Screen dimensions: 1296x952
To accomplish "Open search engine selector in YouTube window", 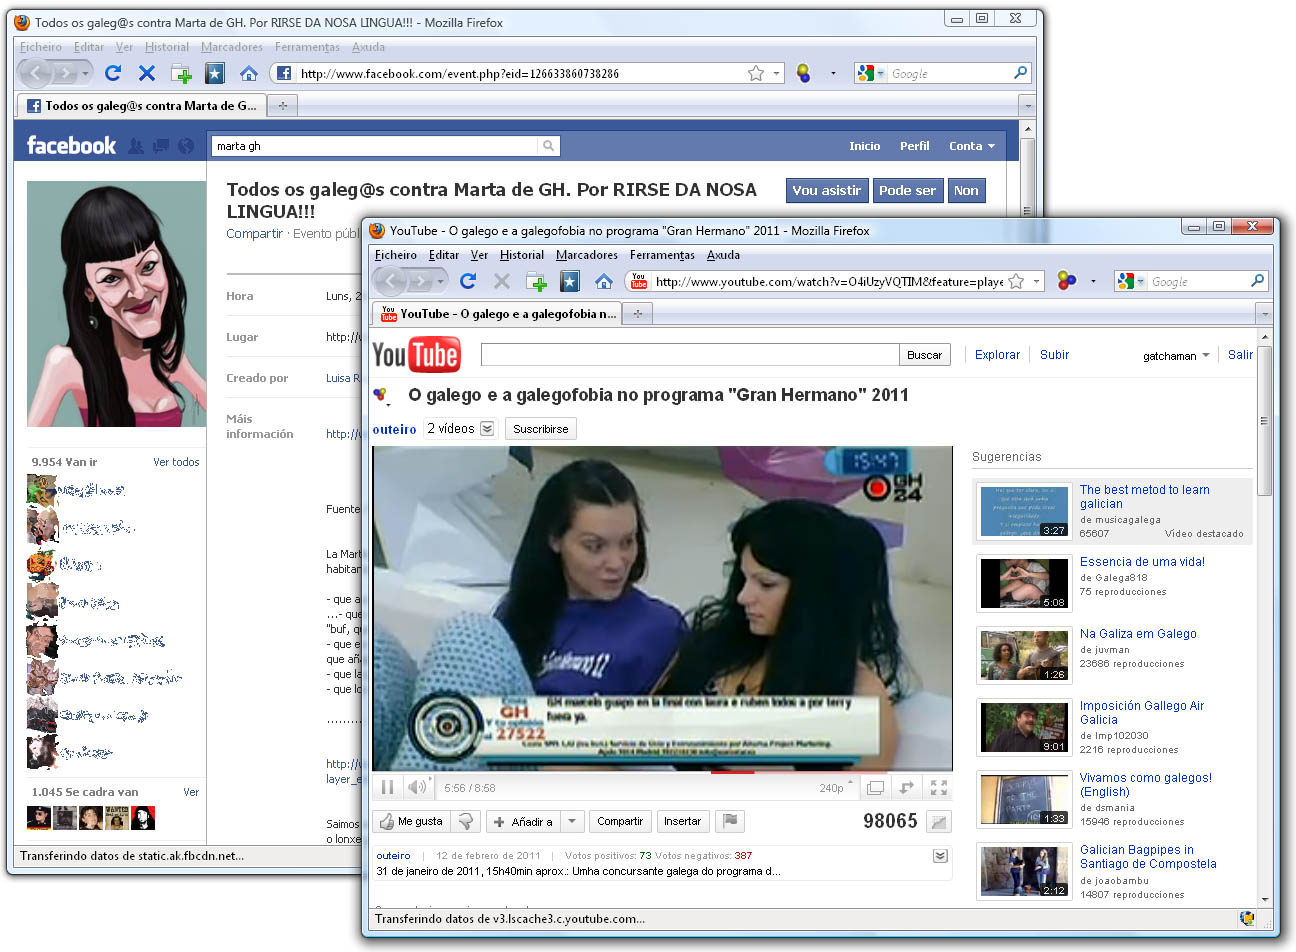I will pyautogui.click(x=1132, y=282).
